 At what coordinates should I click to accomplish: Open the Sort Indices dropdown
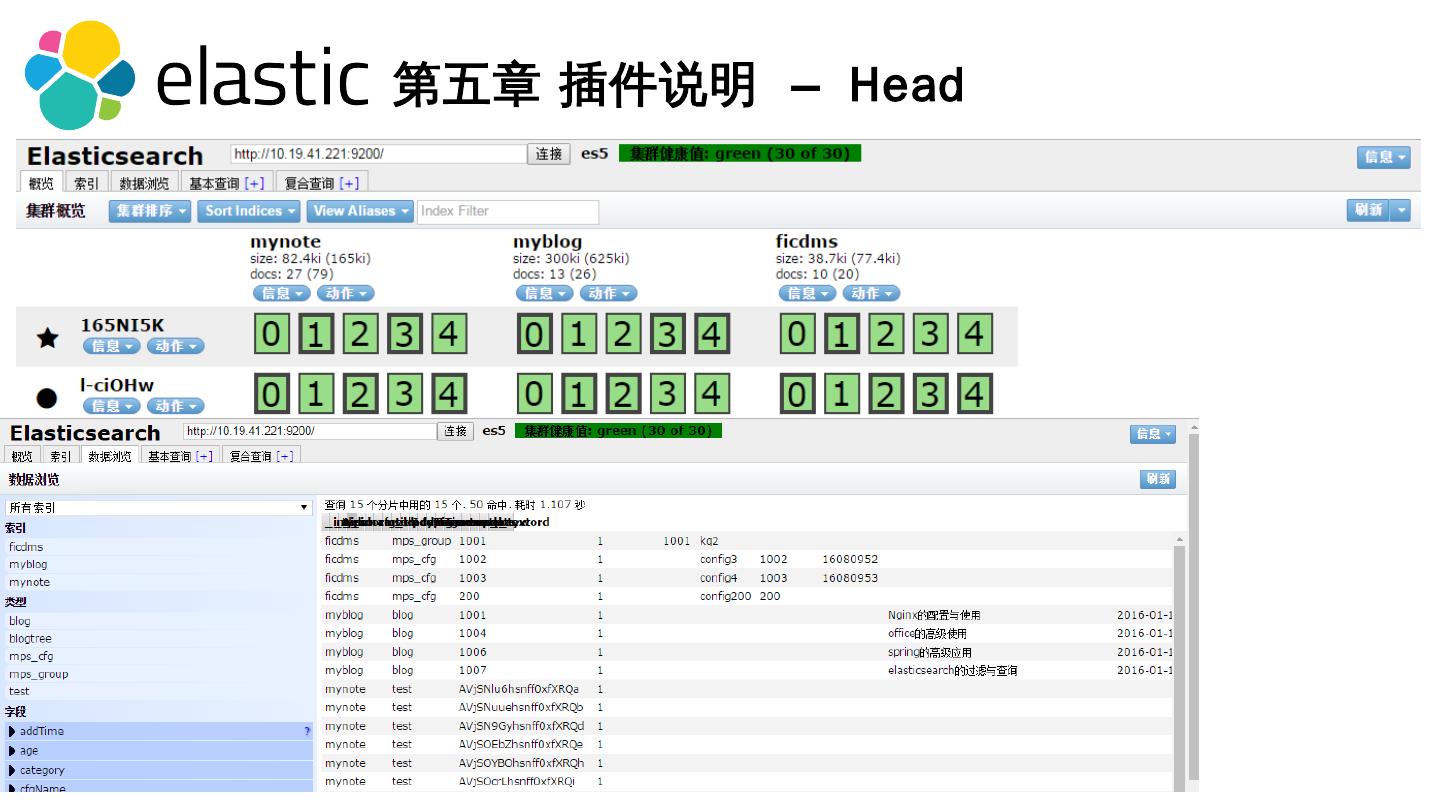[250, 211]
